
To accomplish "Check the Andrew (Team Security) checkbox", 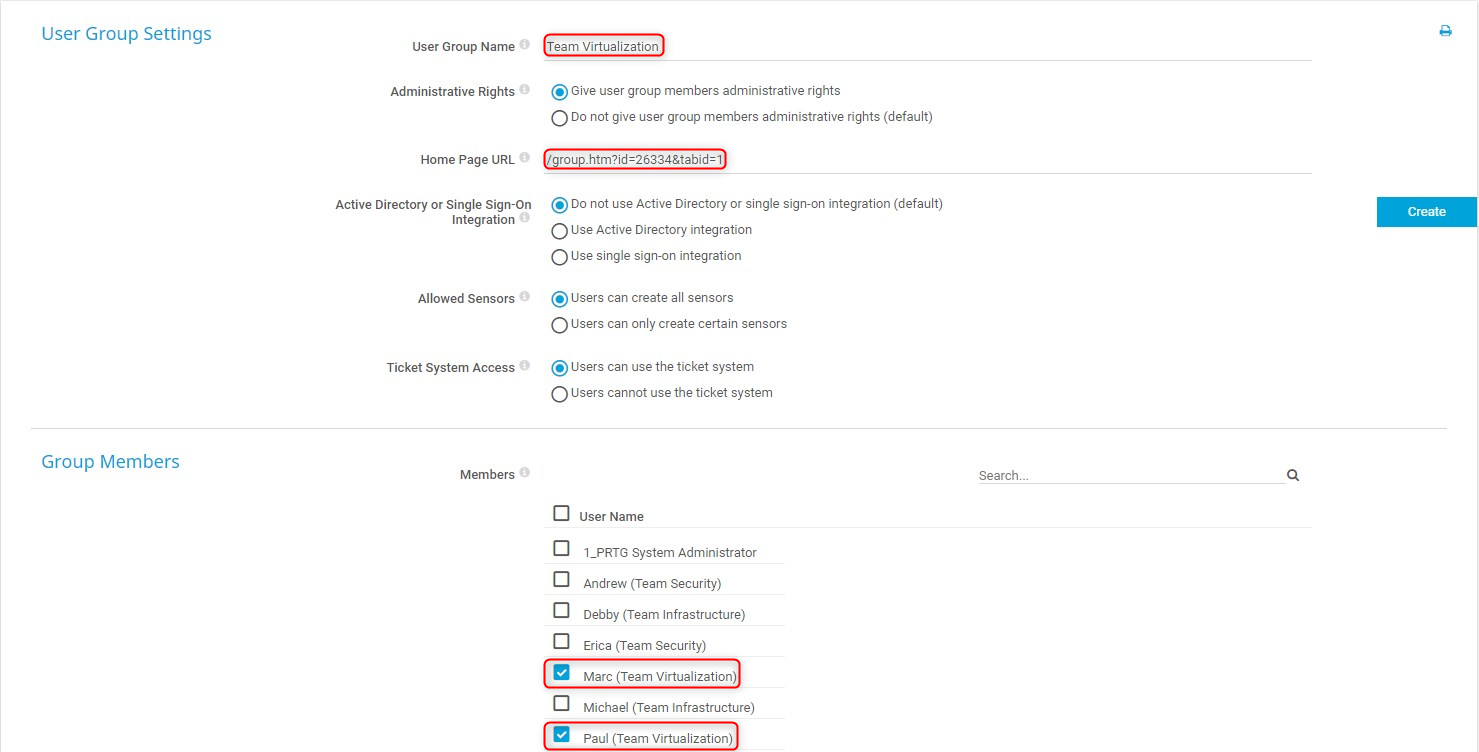I will pyautogui.click(x=562, y=580).
